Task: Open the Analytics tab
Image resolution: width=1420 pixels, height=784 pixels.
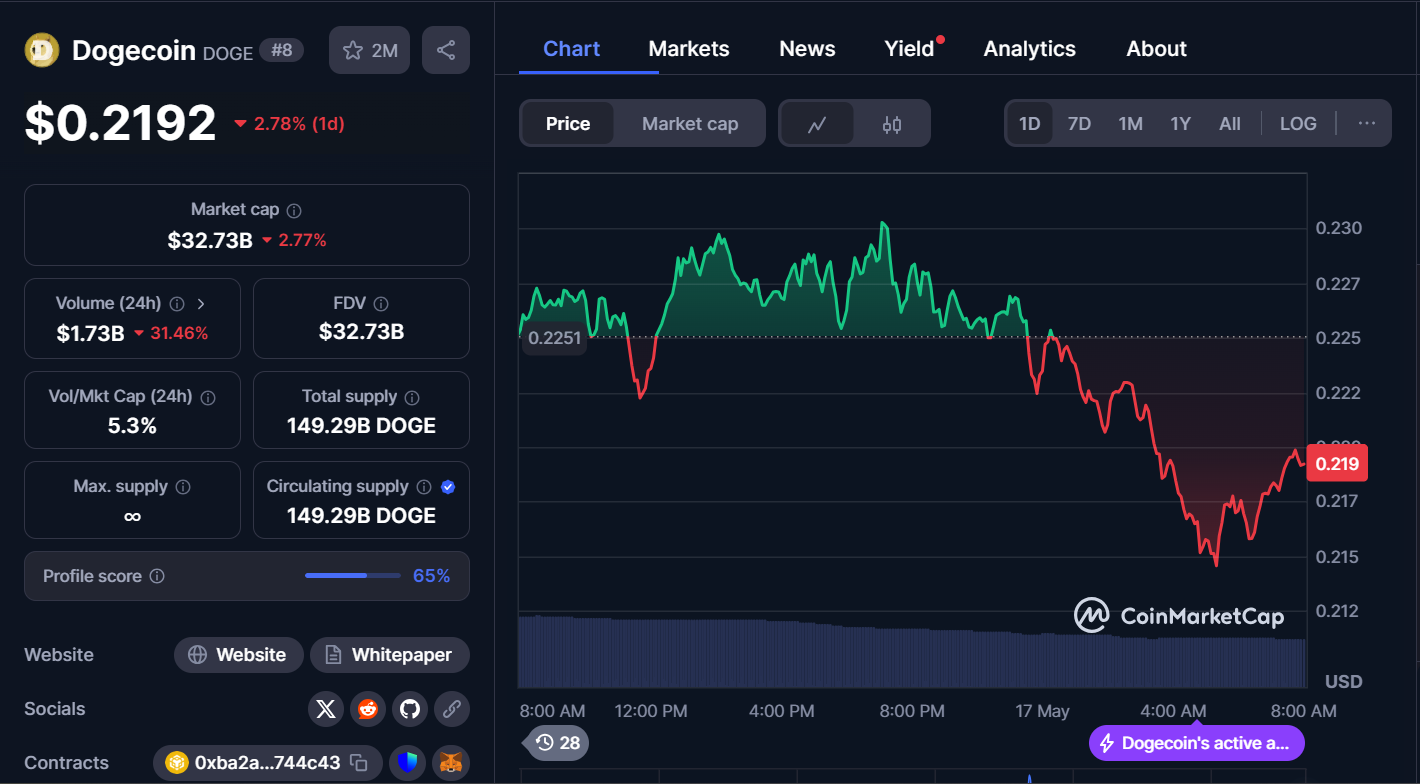Action: coord(1030,49)
